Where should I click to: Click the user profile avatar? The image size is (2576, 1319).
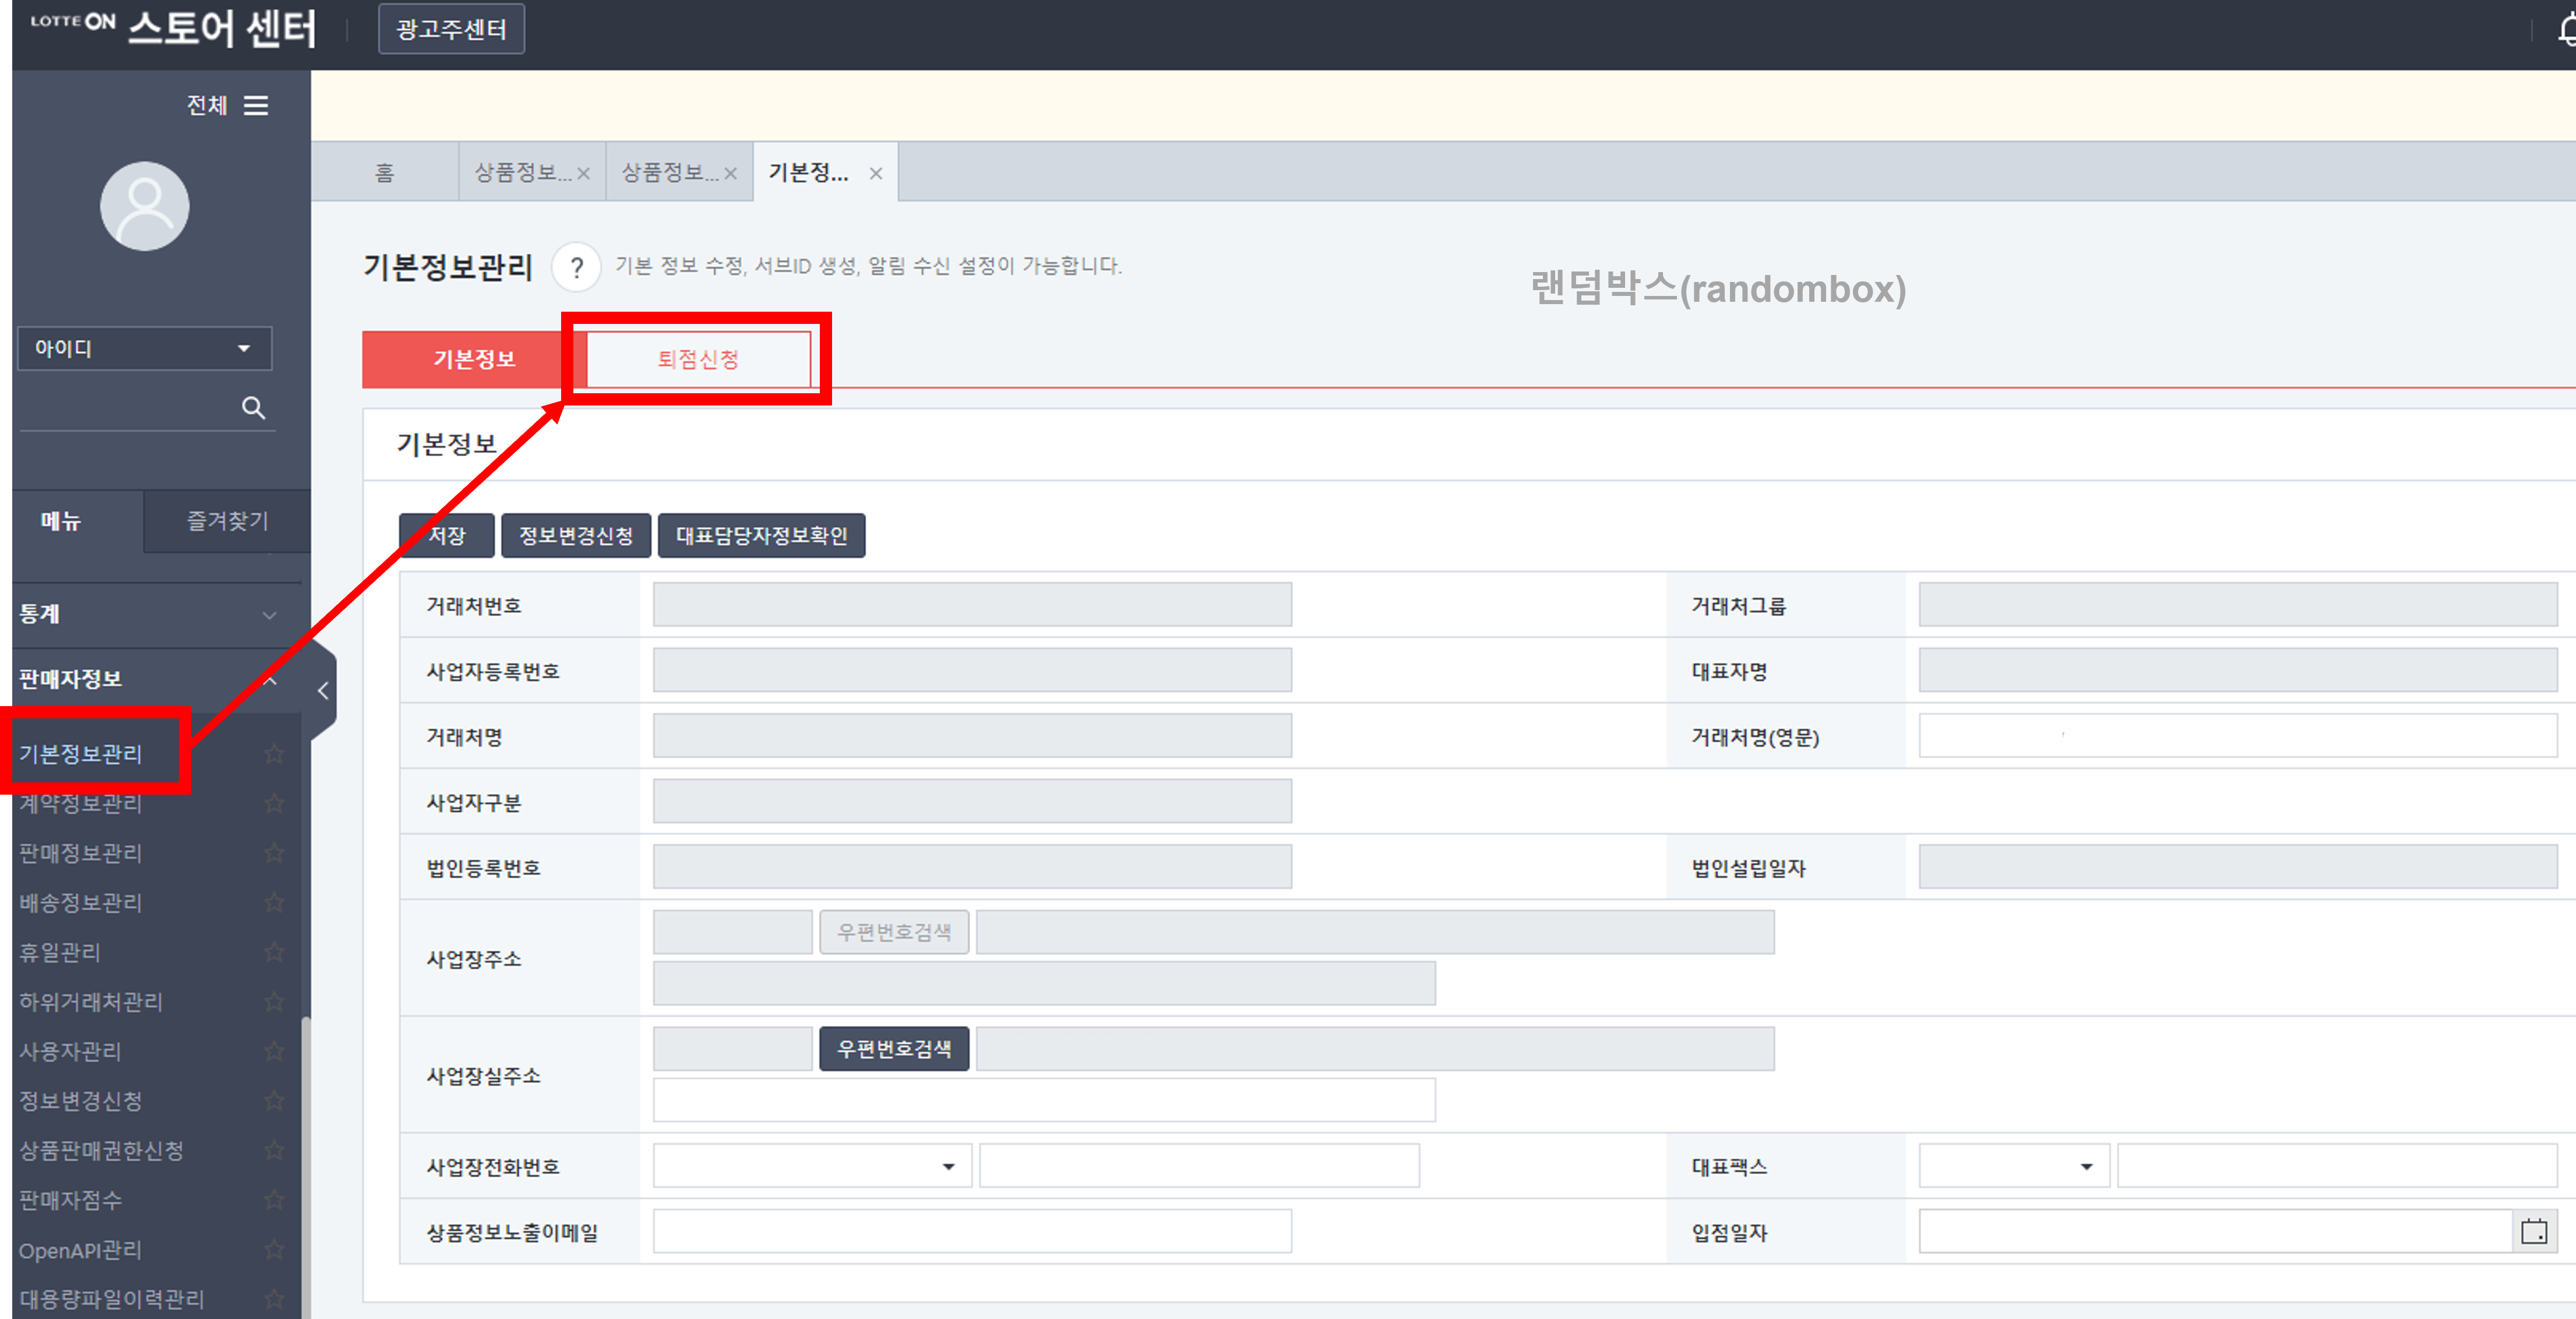point(145,206)
